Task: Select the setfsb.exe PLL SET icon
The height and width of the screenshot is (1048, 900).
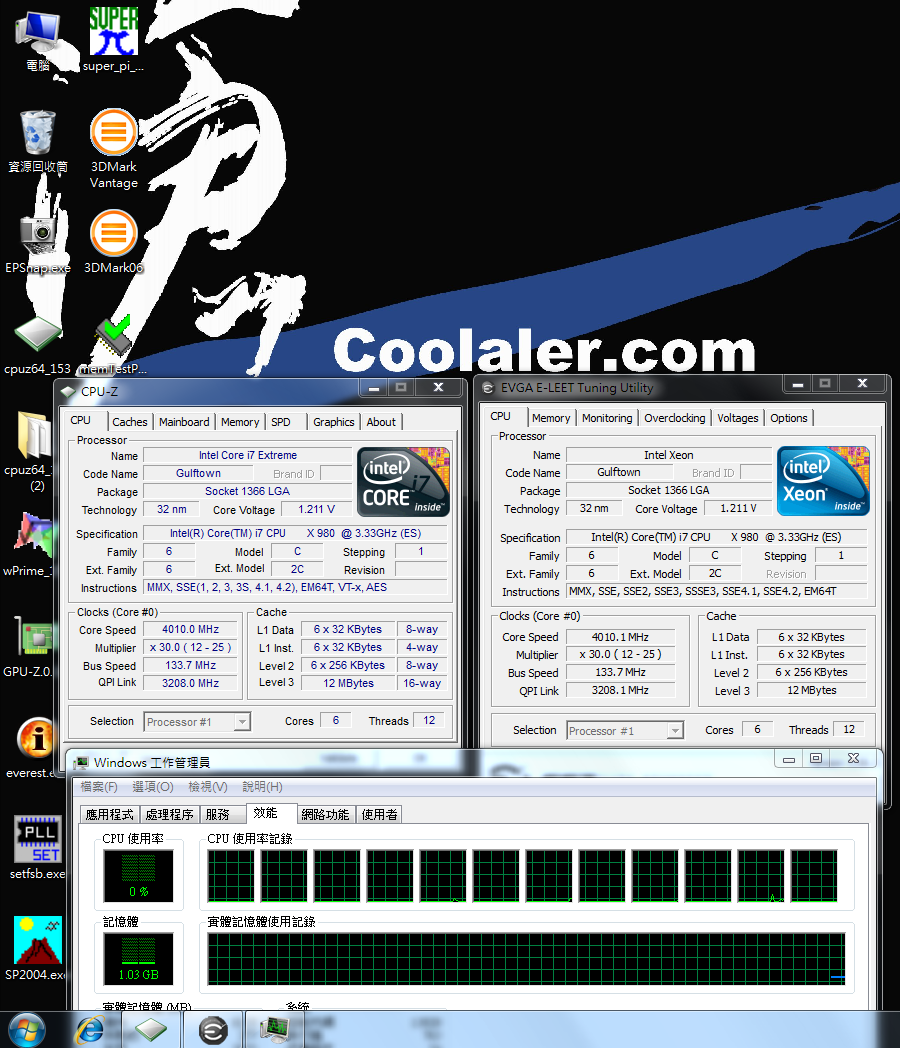Action: 37,847
